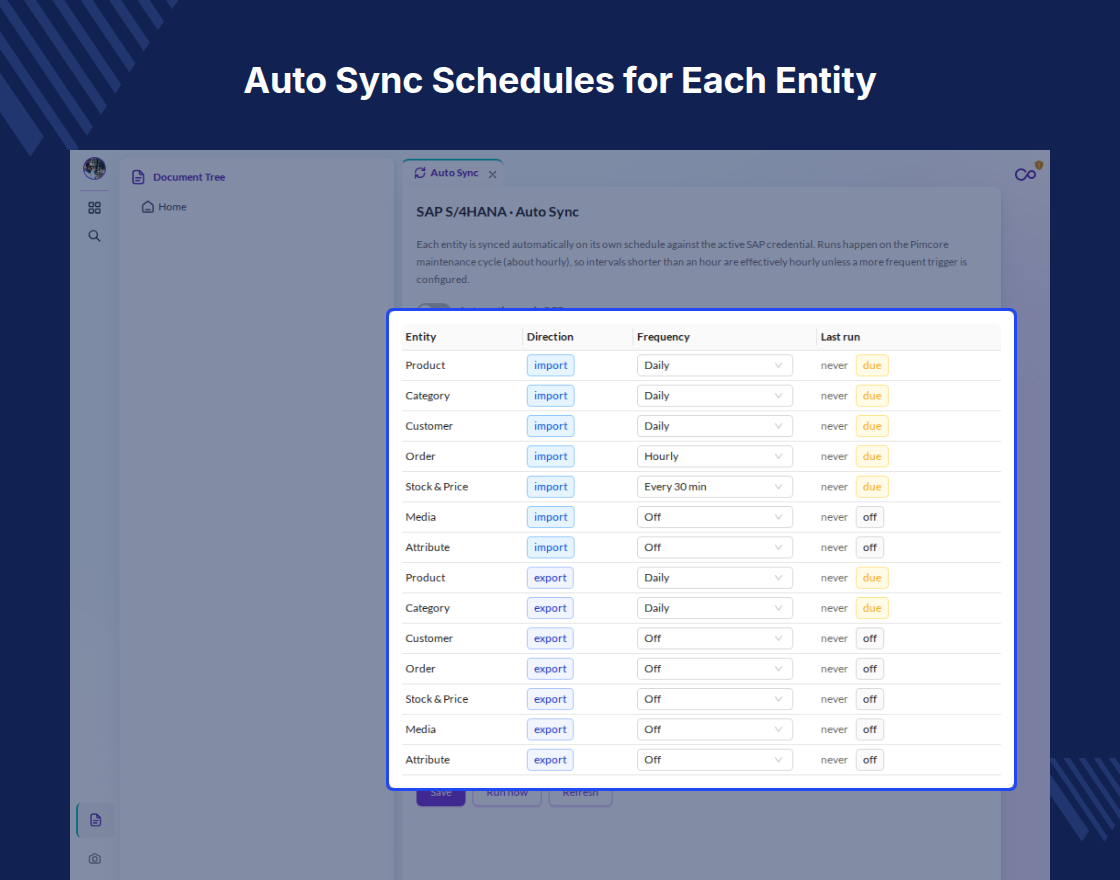Click export badge in Product row
This screenshot has width=1120, height=880.
550,578
